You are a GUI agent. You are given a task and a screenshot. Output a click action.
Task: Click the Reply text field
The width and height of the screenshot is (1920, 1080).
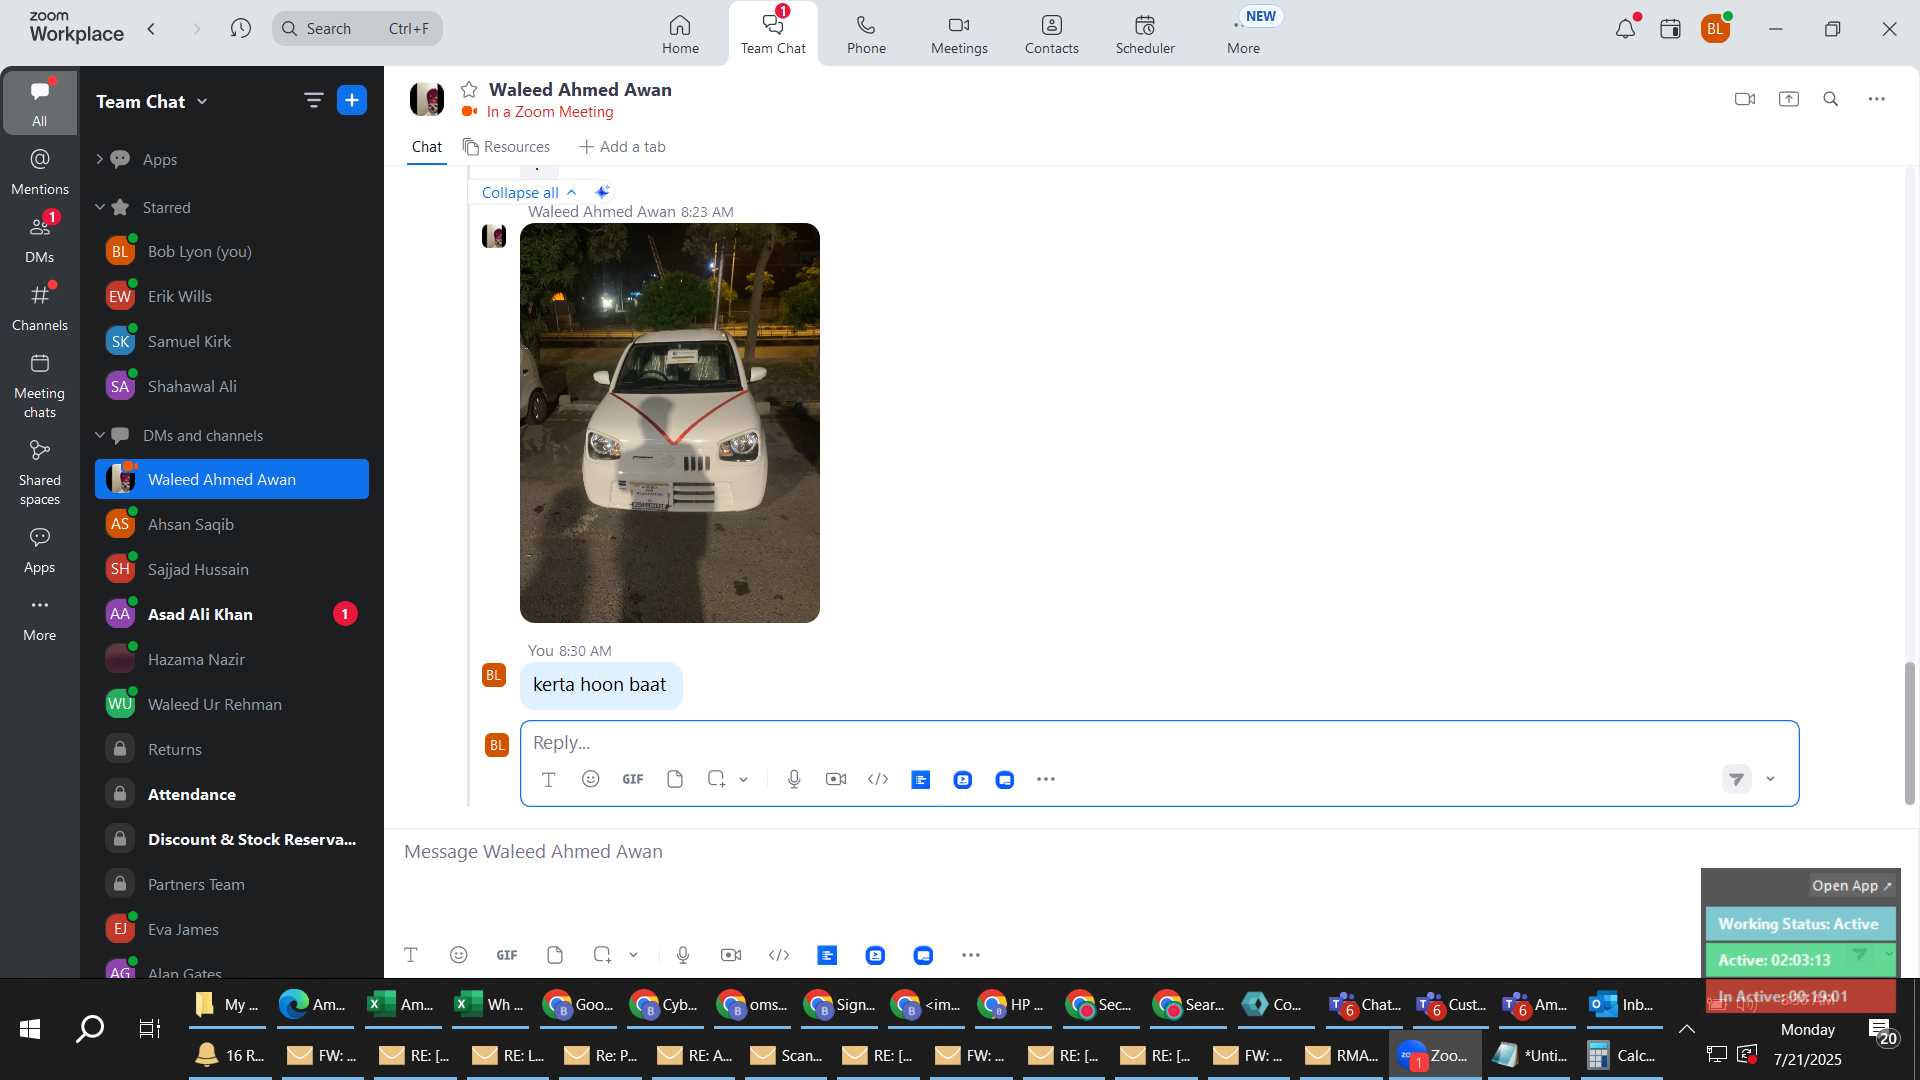[1159, 743]
